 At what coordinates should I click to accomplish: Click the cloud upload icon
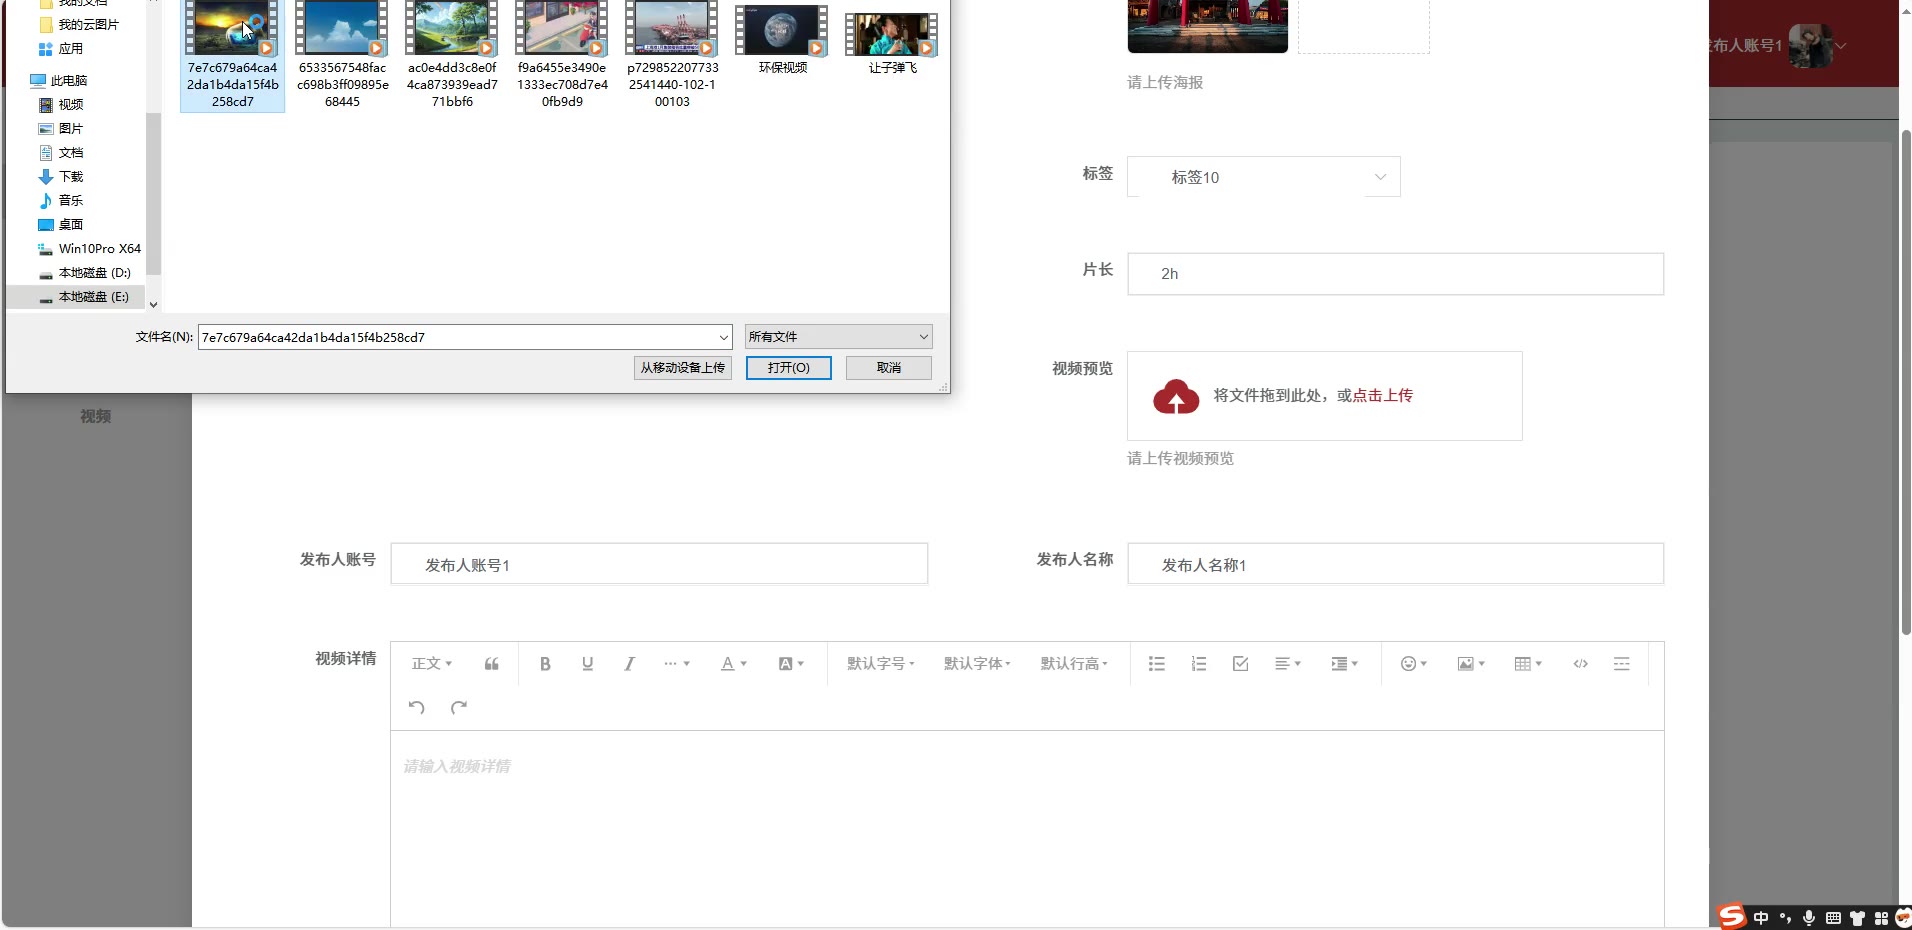click(x=1176, y=396)
